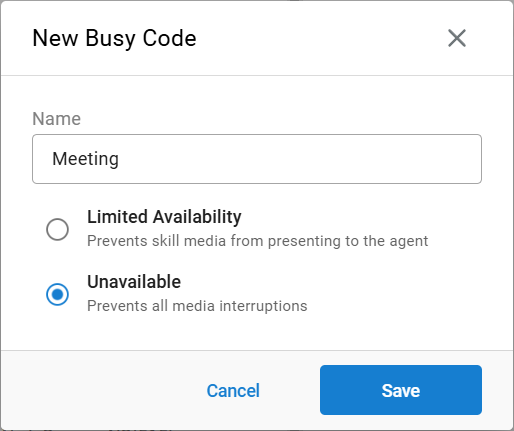Image resolution: width=514 pixels, height=431 pixels.
Task: Save the new busy code
Action: coord(401,390)
